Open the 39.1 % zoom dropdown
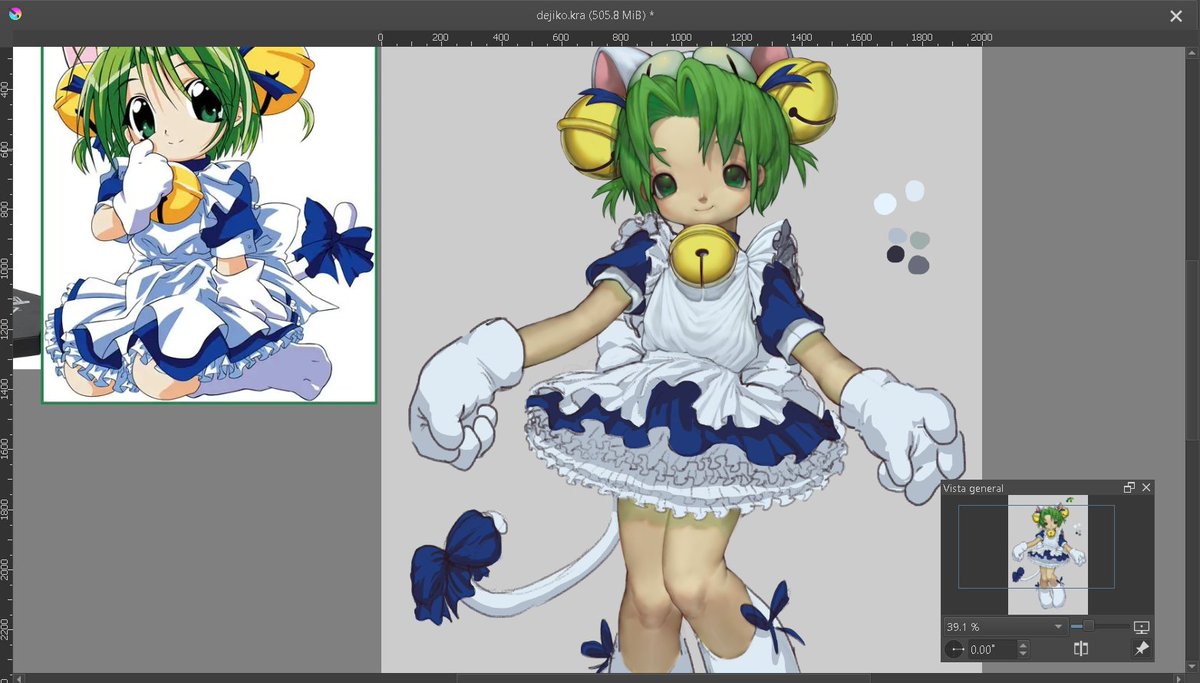This screenshot has height=683, width=1200. (1005, 627)
